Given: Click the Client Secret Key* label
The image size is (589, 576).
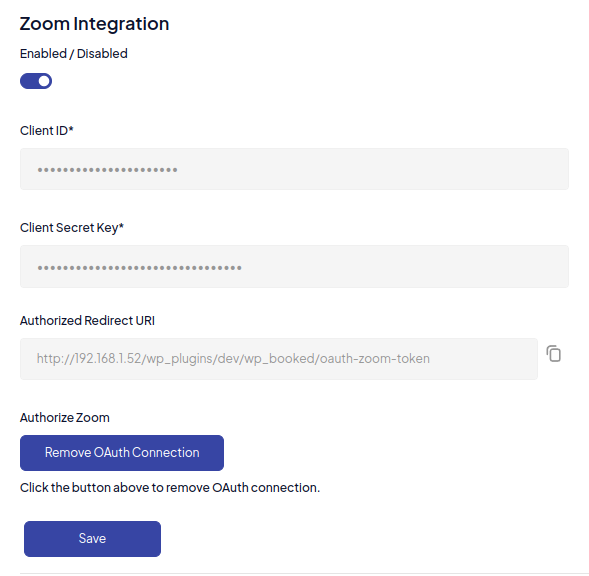Looking at the screenshot, I should pos(72,228).
